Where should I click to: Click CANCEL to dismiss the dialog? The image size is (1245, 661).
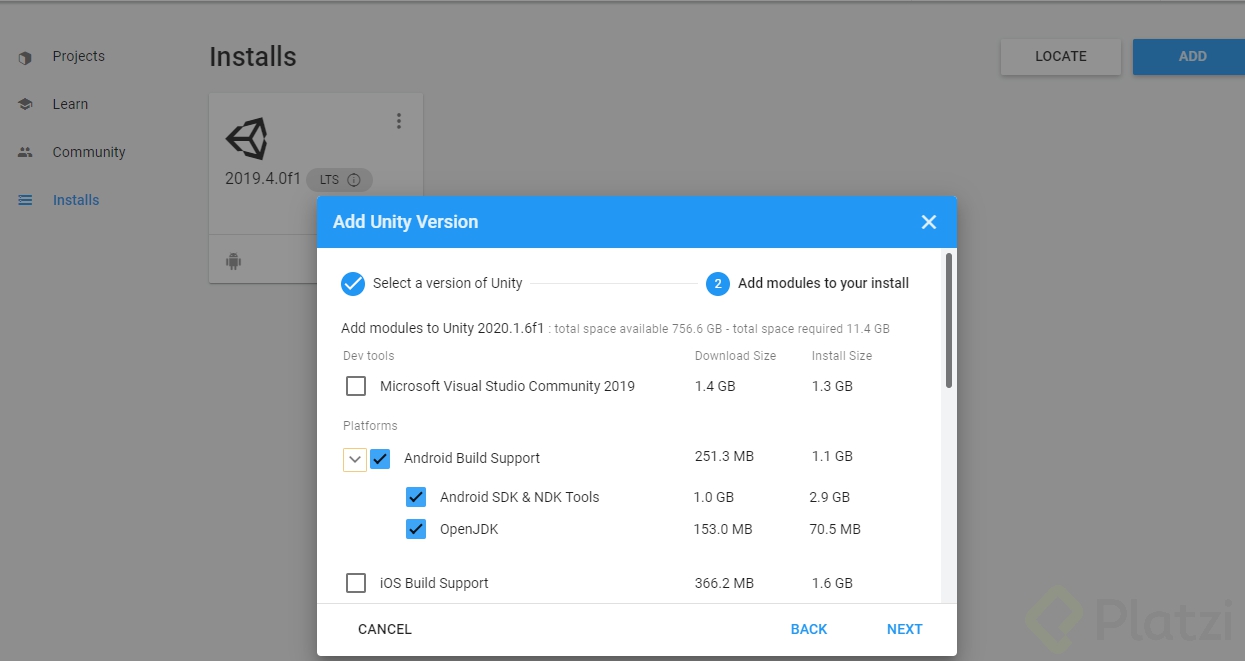pyautogui.click(x=385, y=629)
